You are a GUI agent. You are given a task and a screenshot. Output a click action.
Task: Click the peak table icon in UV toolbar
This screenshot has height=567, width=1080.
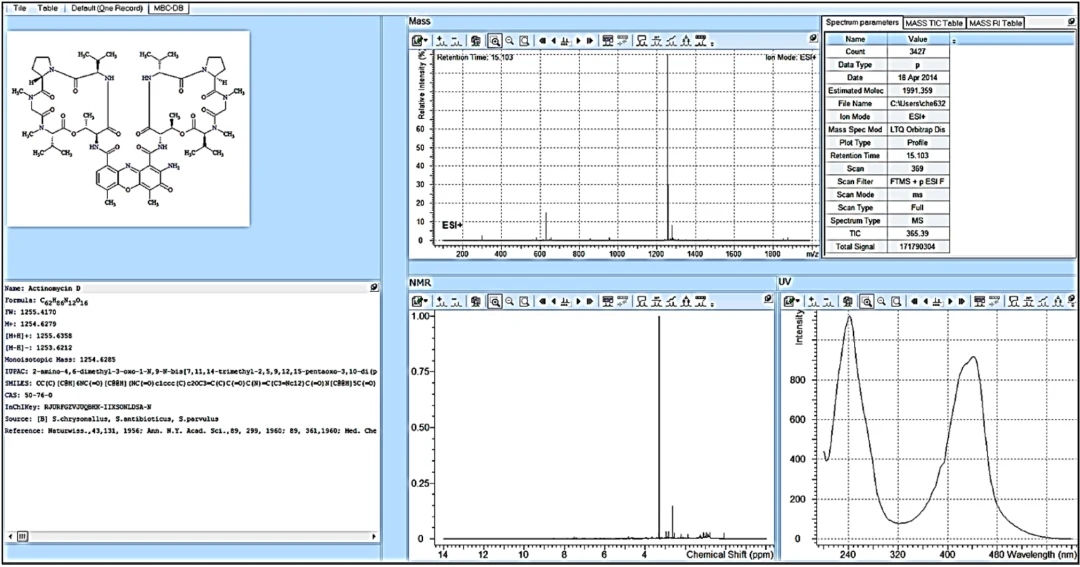[x=979, y=301]
